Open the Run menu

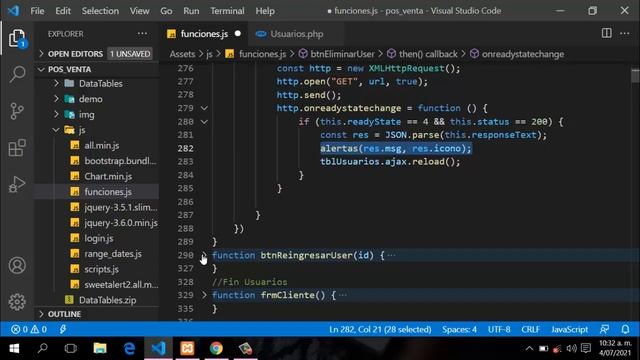[x=191, y=11]
